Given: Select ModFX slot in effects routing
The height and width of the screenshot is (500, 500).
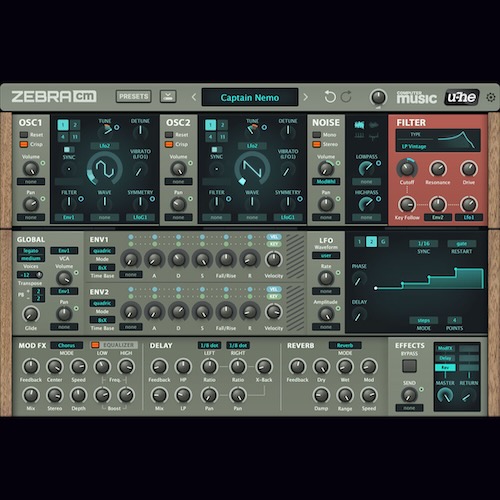Looking at the screenshot, I should pyautogui.click(x=445, y=348).
